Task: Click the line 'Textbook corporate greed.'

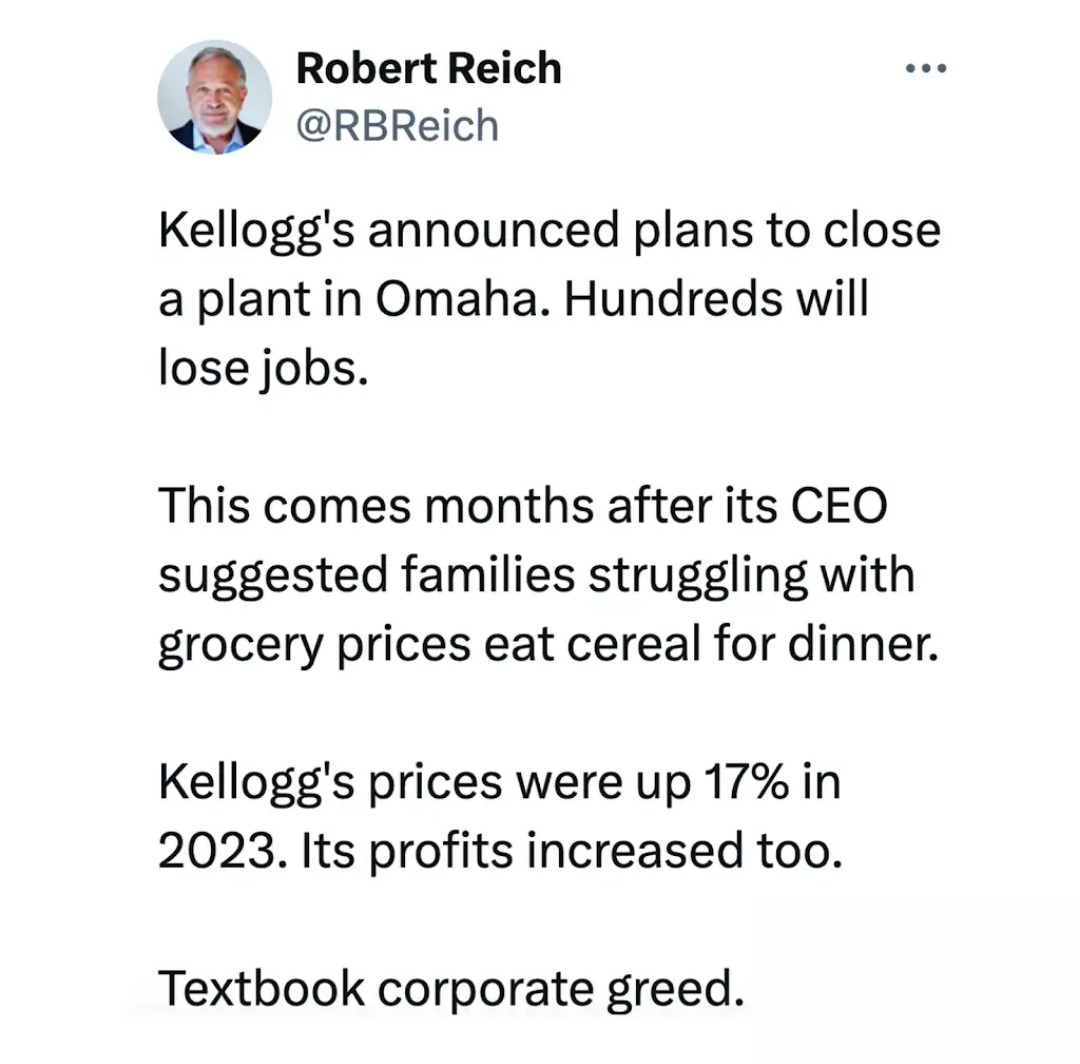Action: pyautogui.click(x=451, y=989)
